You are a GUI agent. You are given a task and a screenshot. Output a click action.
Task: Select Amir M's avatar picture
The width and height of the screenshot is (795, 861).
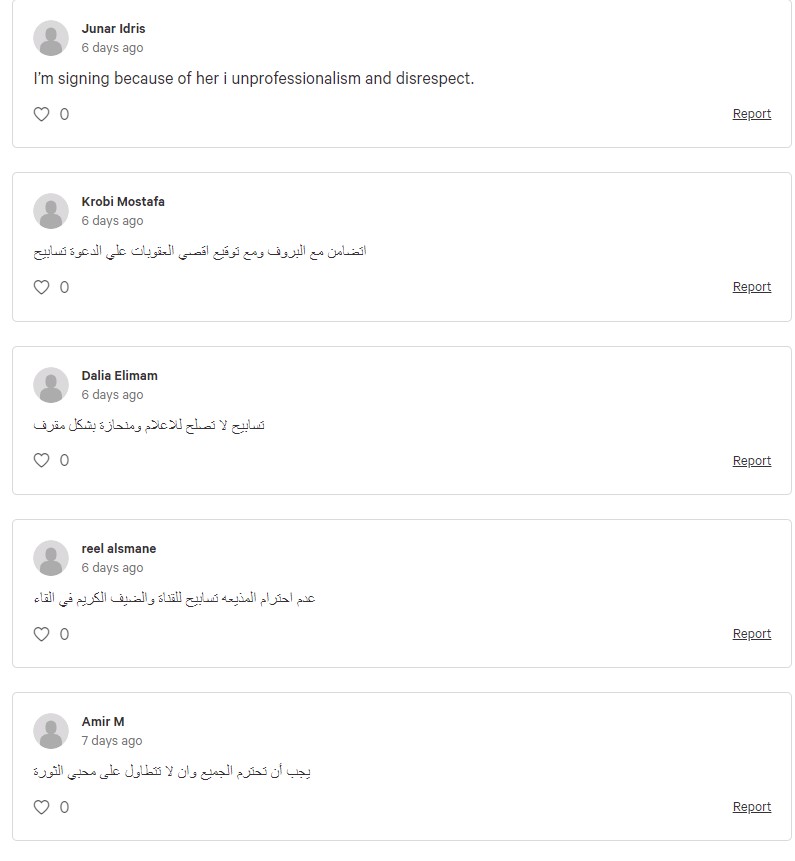tap(51, 731)
